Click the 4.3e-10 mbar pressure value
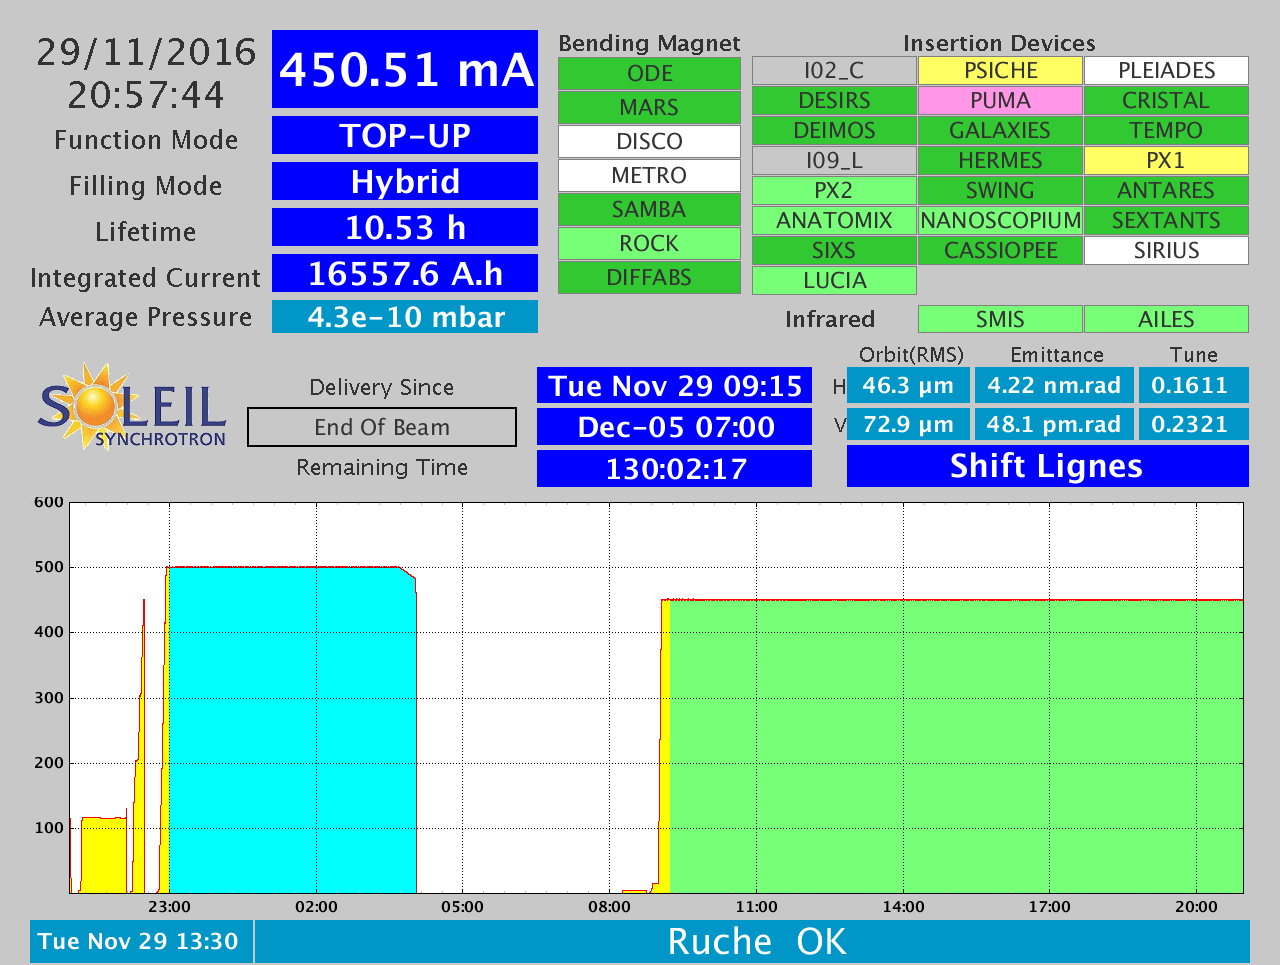1280x965 pixels. point(405,317)
